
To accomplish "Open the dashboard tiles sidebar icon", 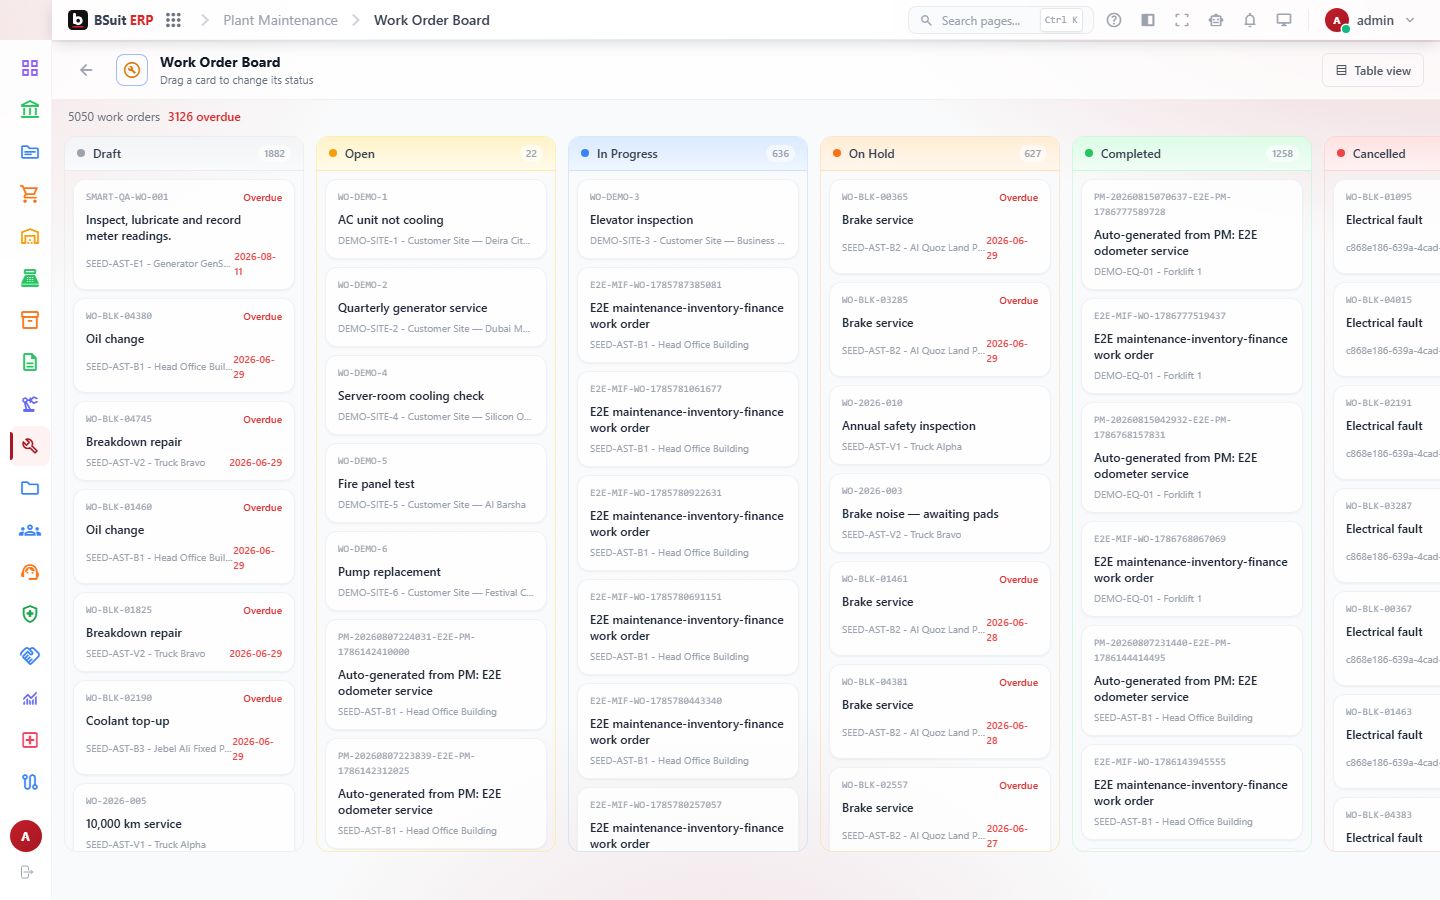I will coord(30,68).
